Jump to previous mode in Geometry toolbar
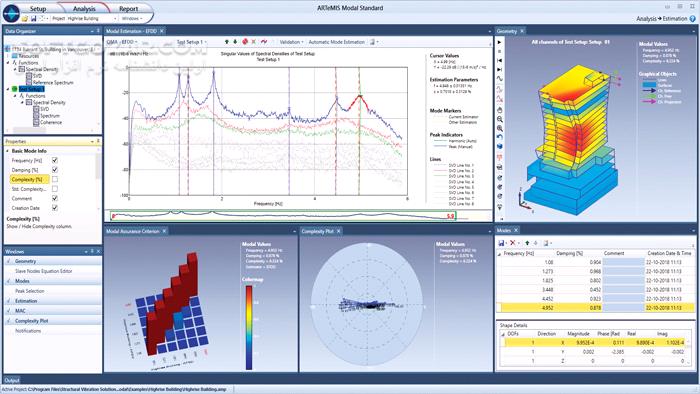 pos(500,60)
